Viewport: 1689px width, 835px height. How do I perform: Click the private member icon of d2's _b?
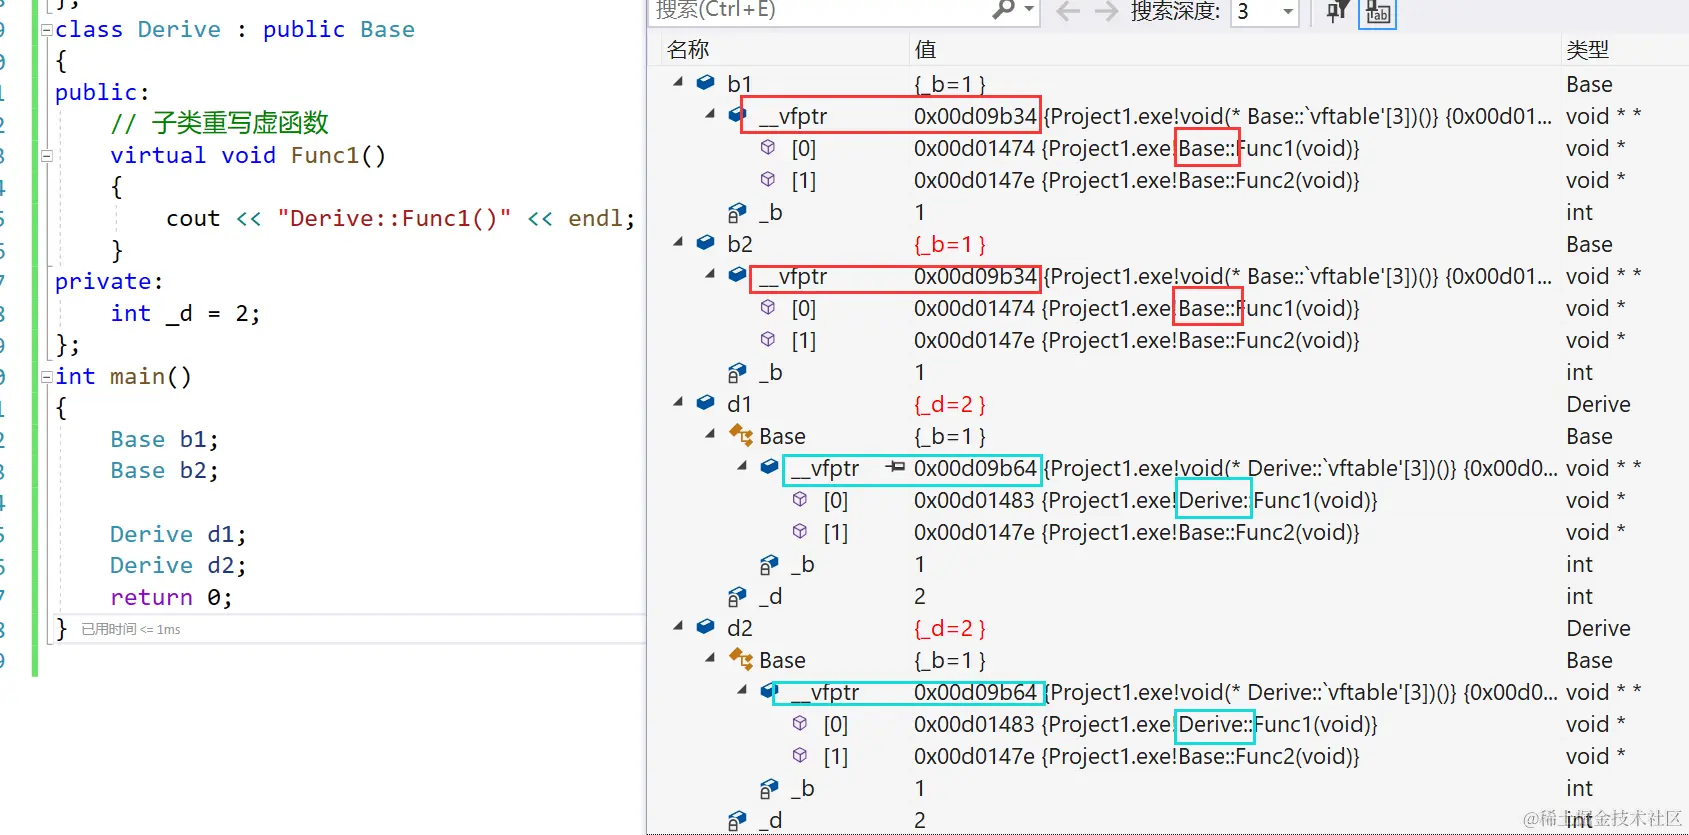click(769, 788)
